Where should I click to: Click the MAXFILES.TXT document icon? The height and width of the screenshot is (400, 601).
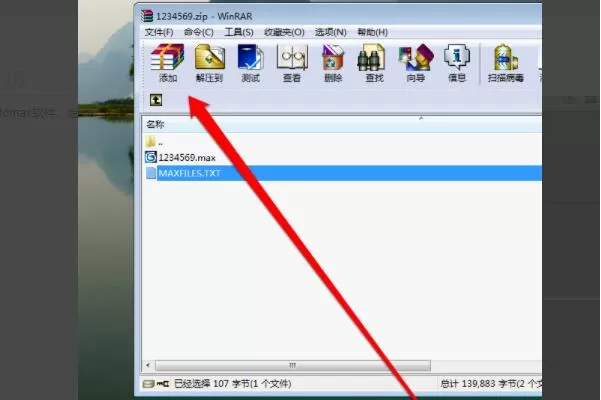pyautogui.click(x=151, y=173)
